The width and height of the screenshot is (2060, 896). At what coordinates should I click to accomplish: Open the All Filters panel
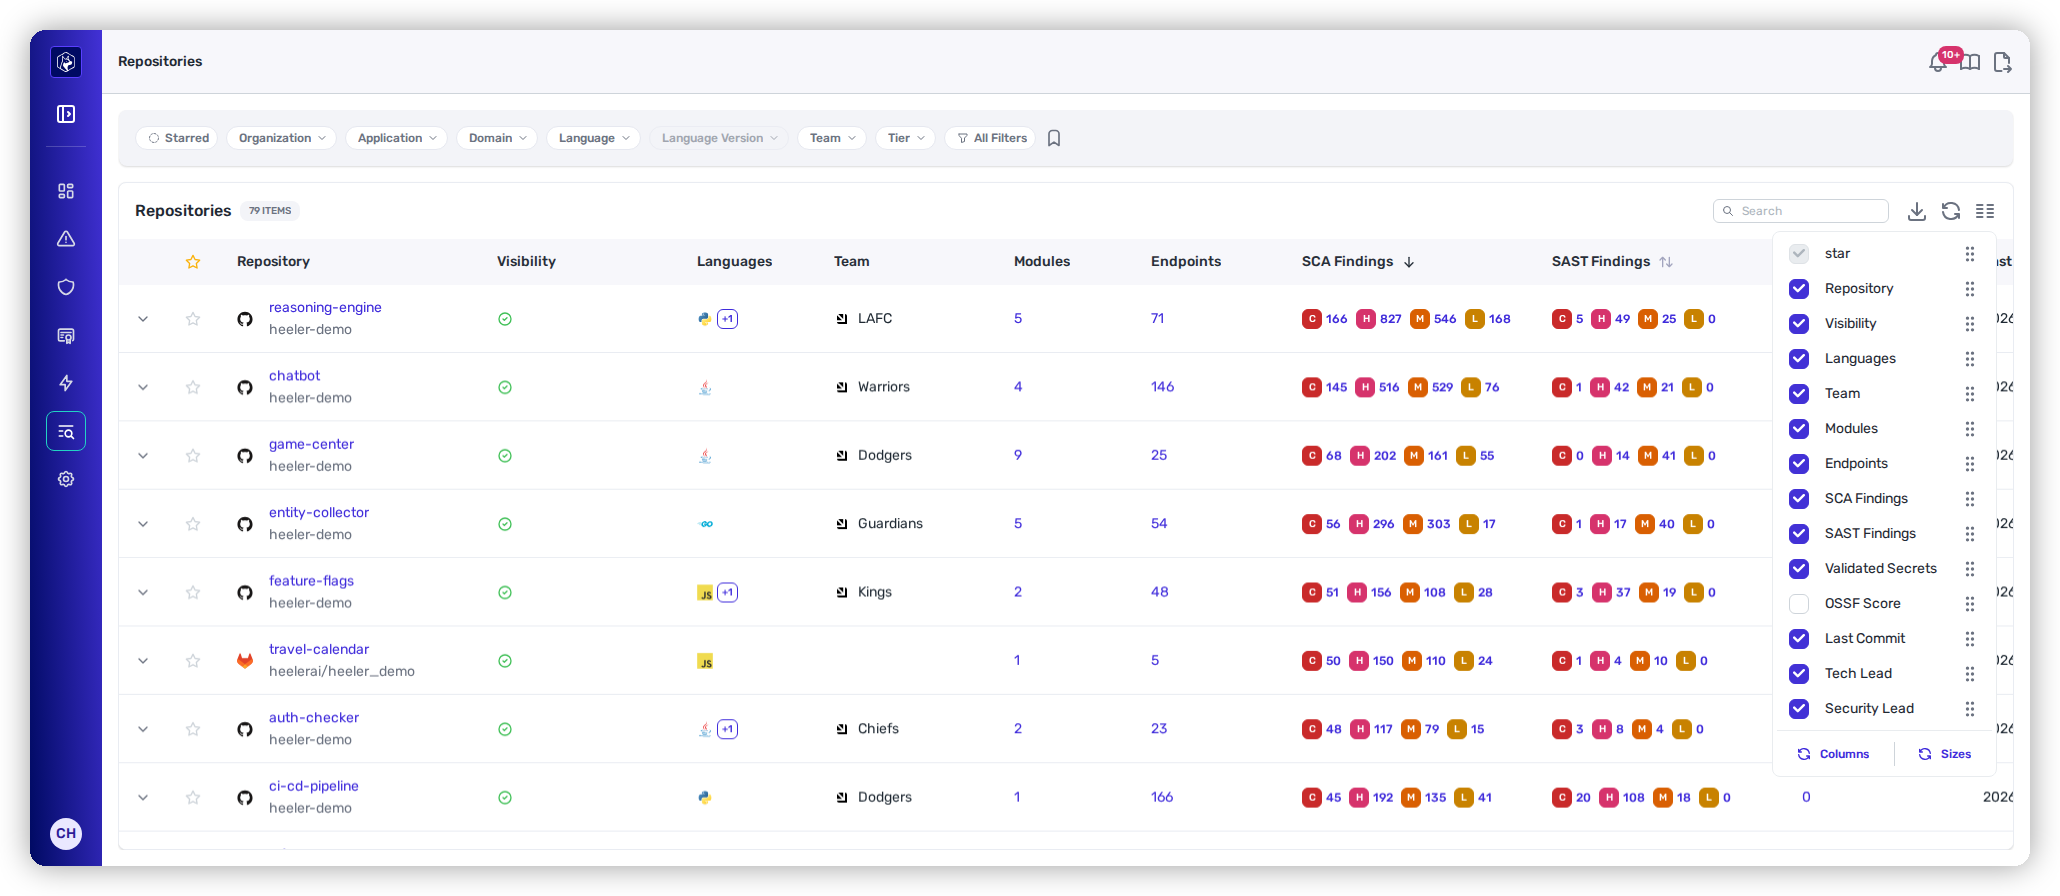[991, 138]
